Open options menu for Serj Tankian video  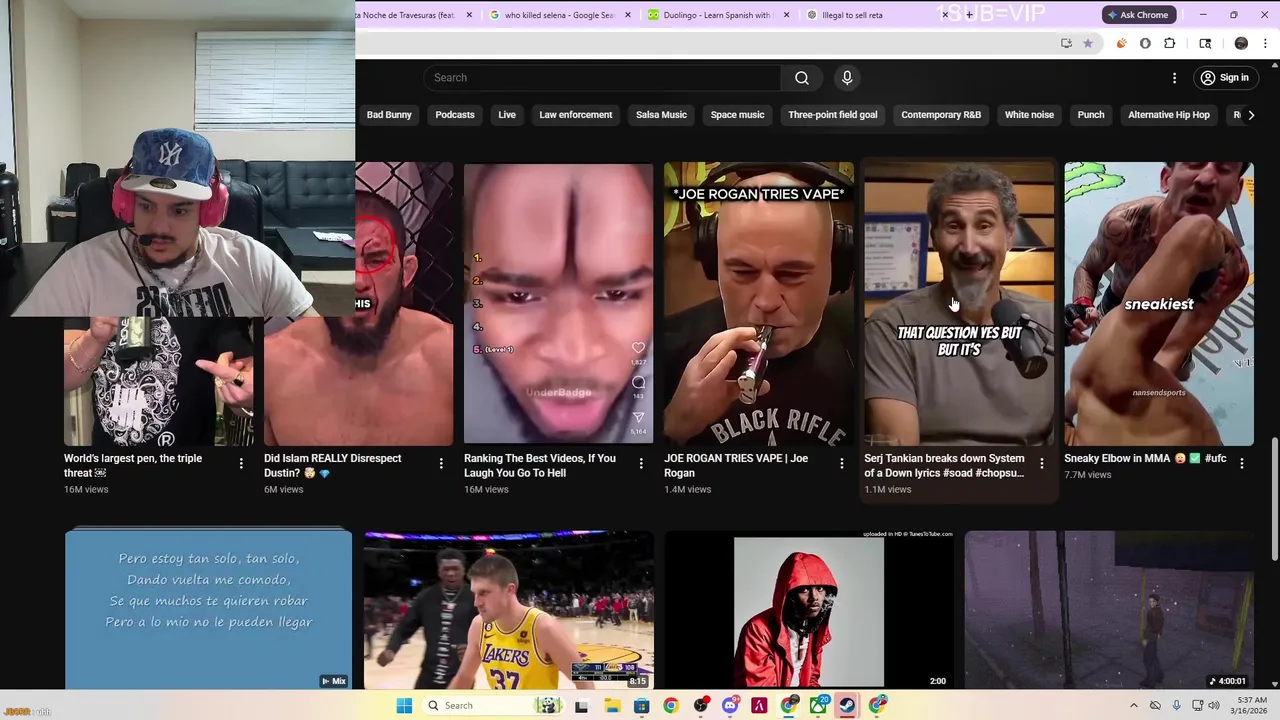[1041, 463]
